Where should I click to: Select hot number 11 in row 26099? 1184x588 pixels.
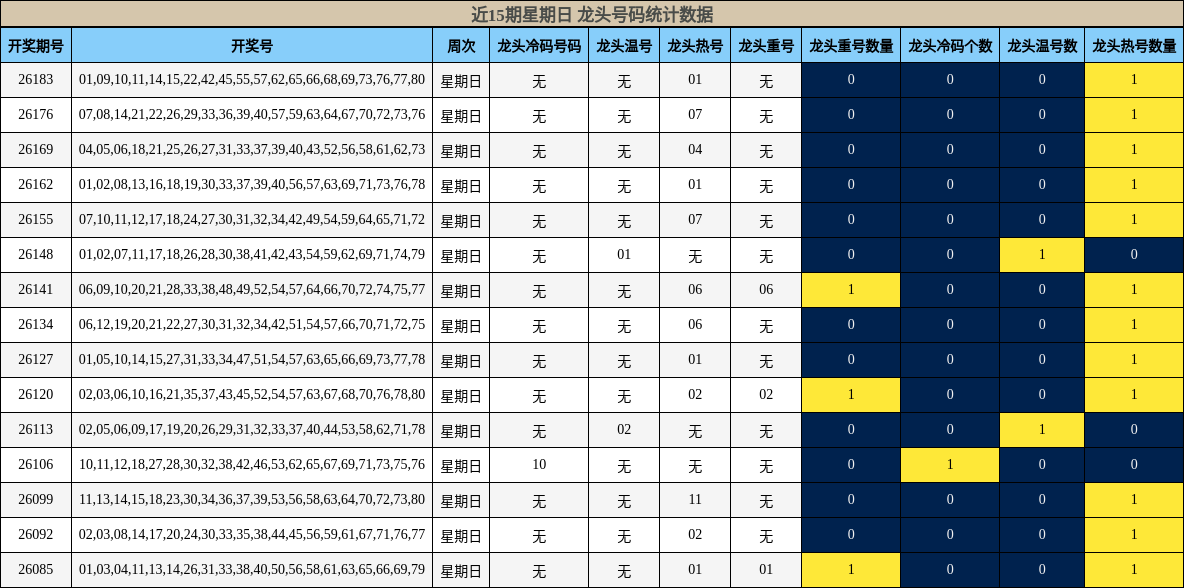pos(695,500)
